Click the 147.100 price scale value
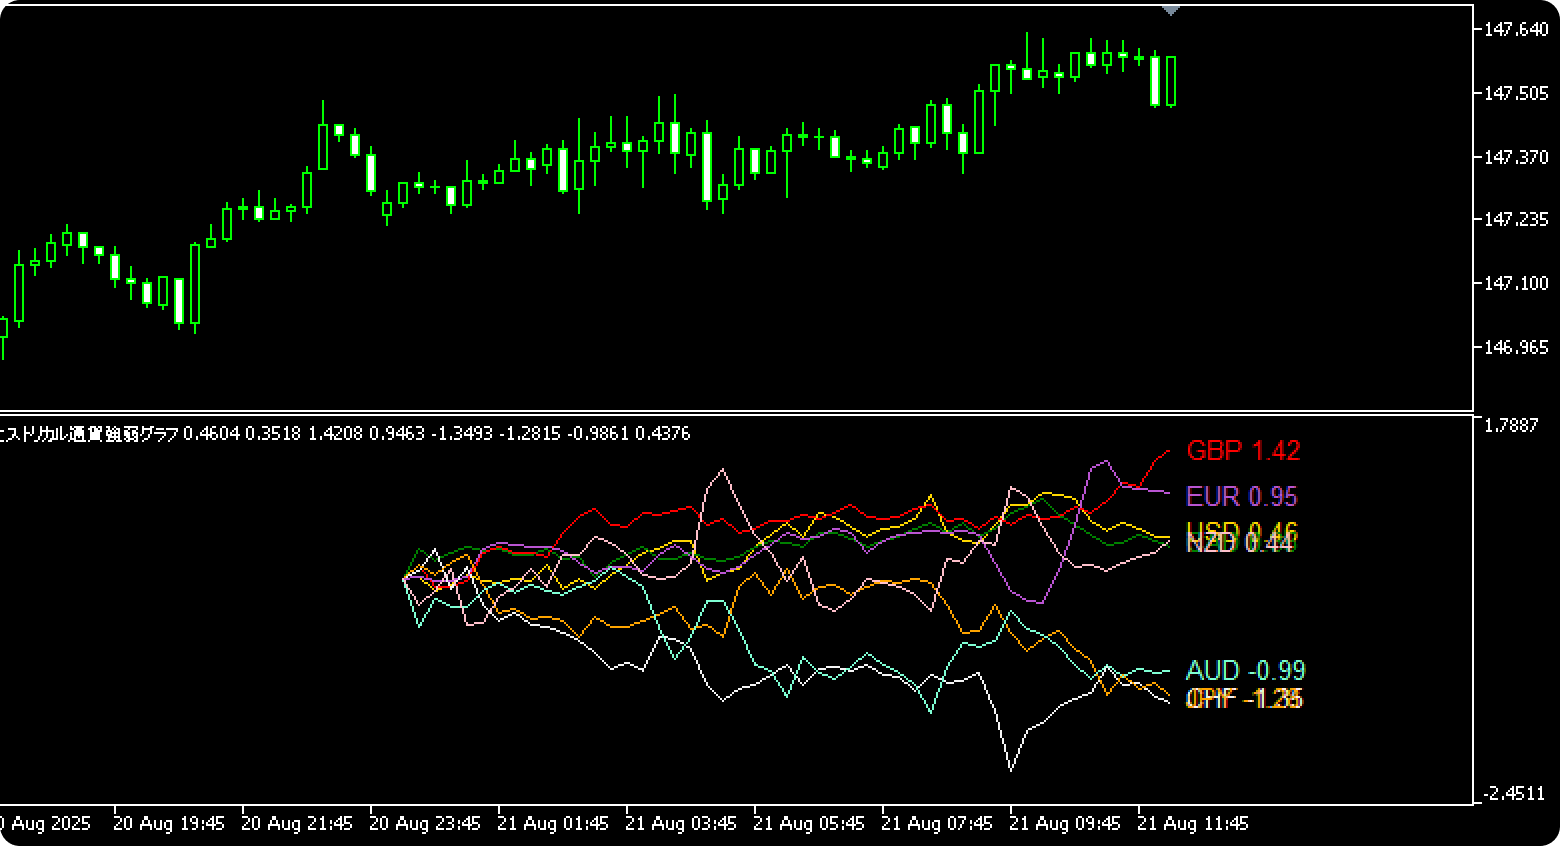The image size is (1560, 846). click(1516, 284)
